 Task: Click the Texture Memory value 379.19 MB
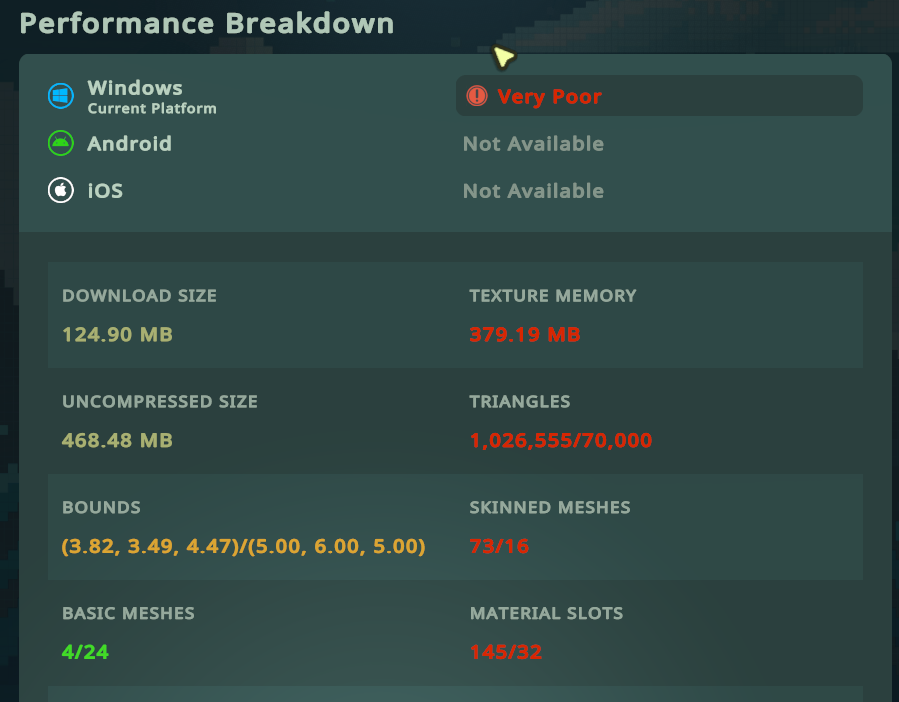[525, 334]
